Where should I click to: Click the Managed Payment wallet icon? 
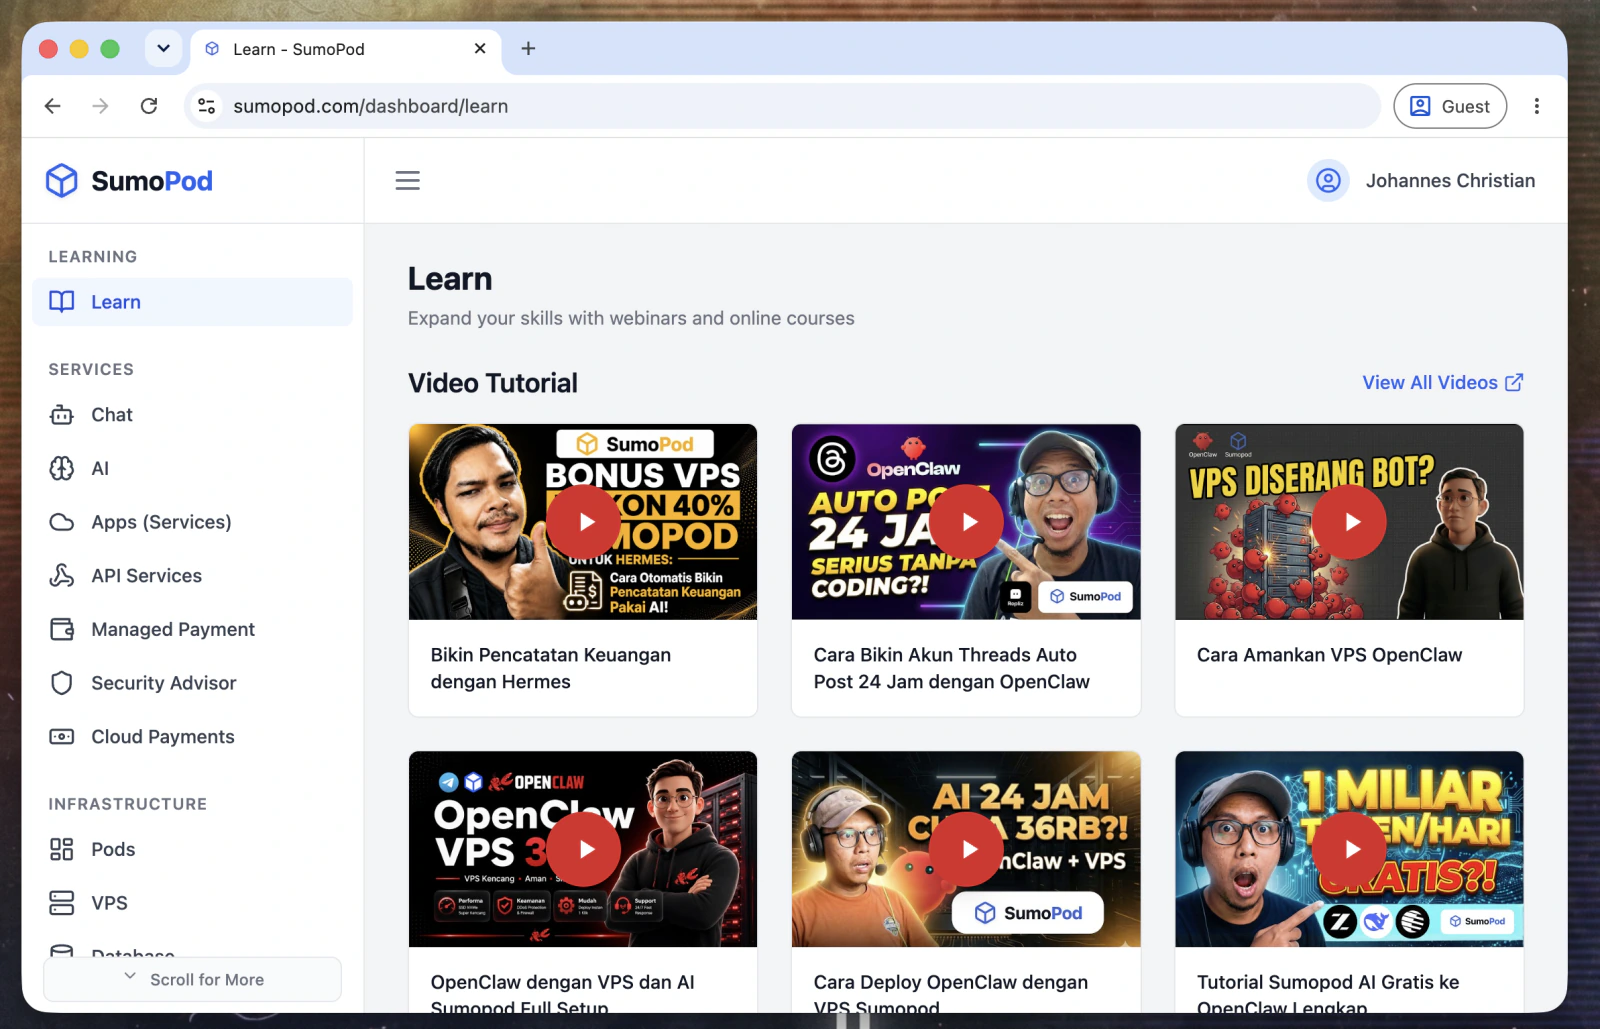tap(62, 629)
